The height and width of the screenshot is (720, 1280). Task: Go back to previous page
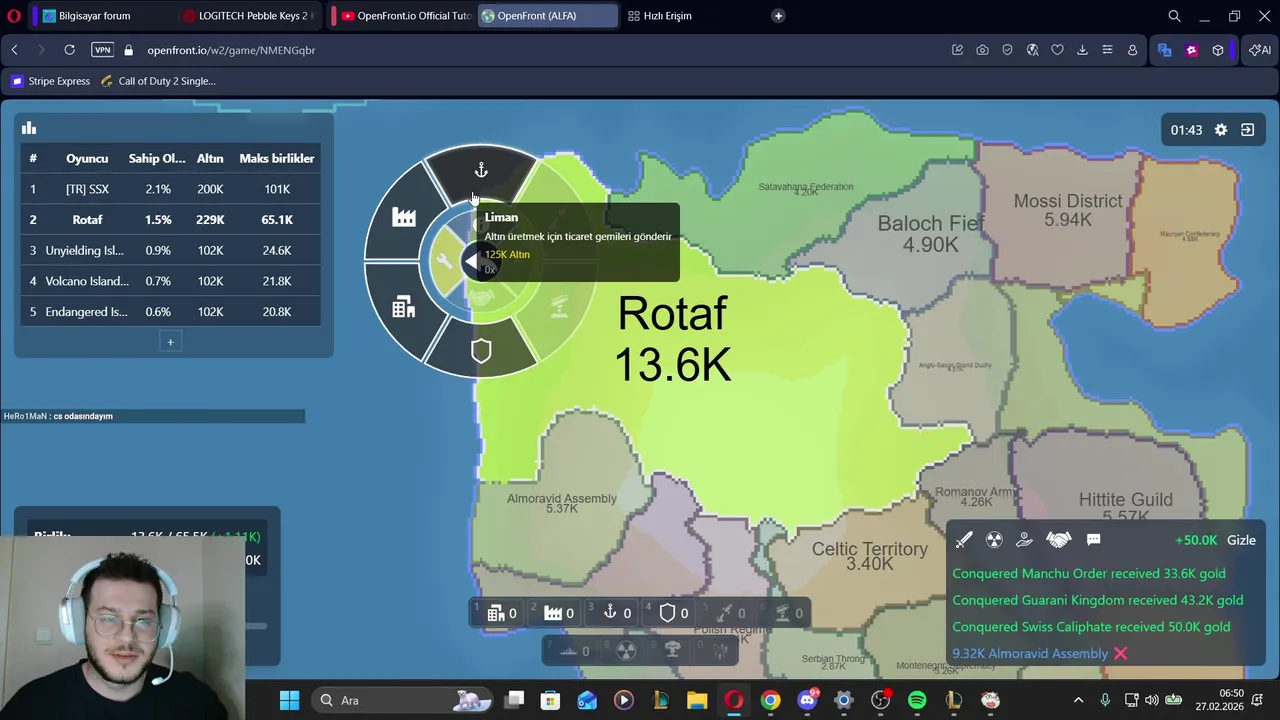click(14, 50)
